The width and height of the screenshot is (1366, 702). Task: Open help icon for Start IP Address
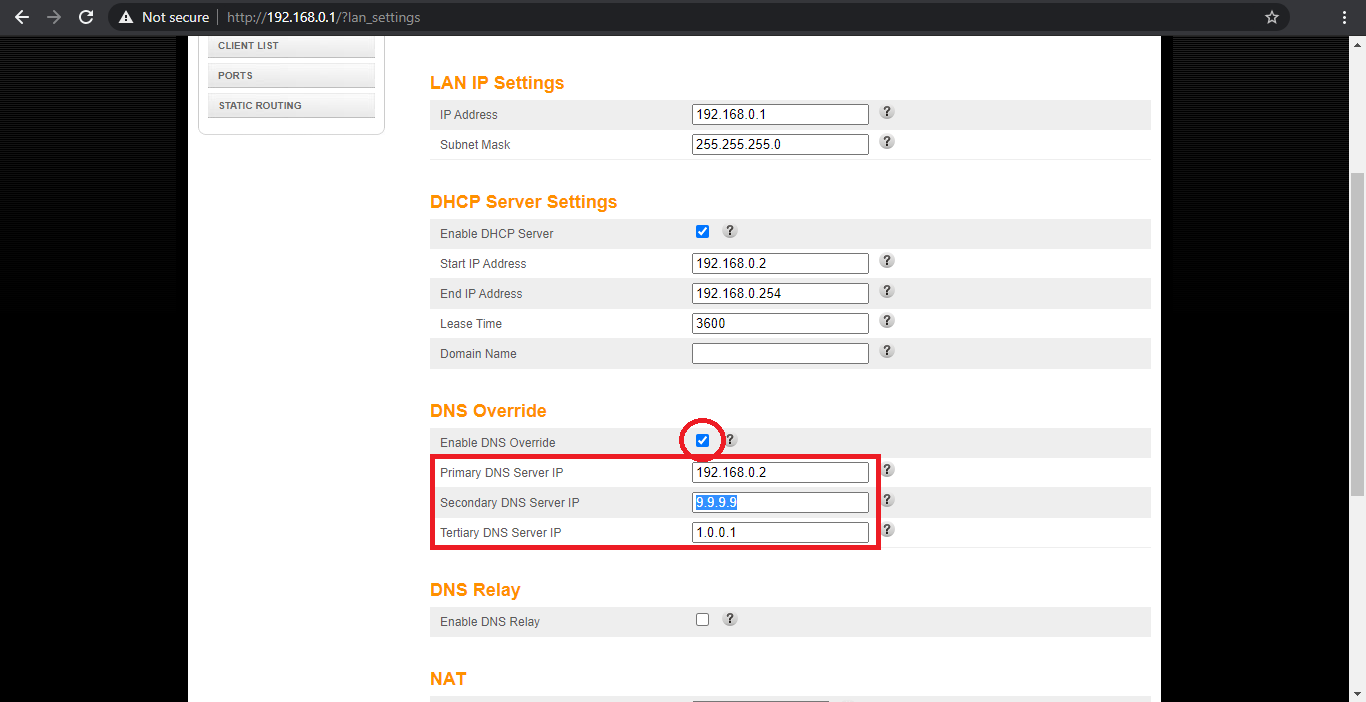coord(887,261)
